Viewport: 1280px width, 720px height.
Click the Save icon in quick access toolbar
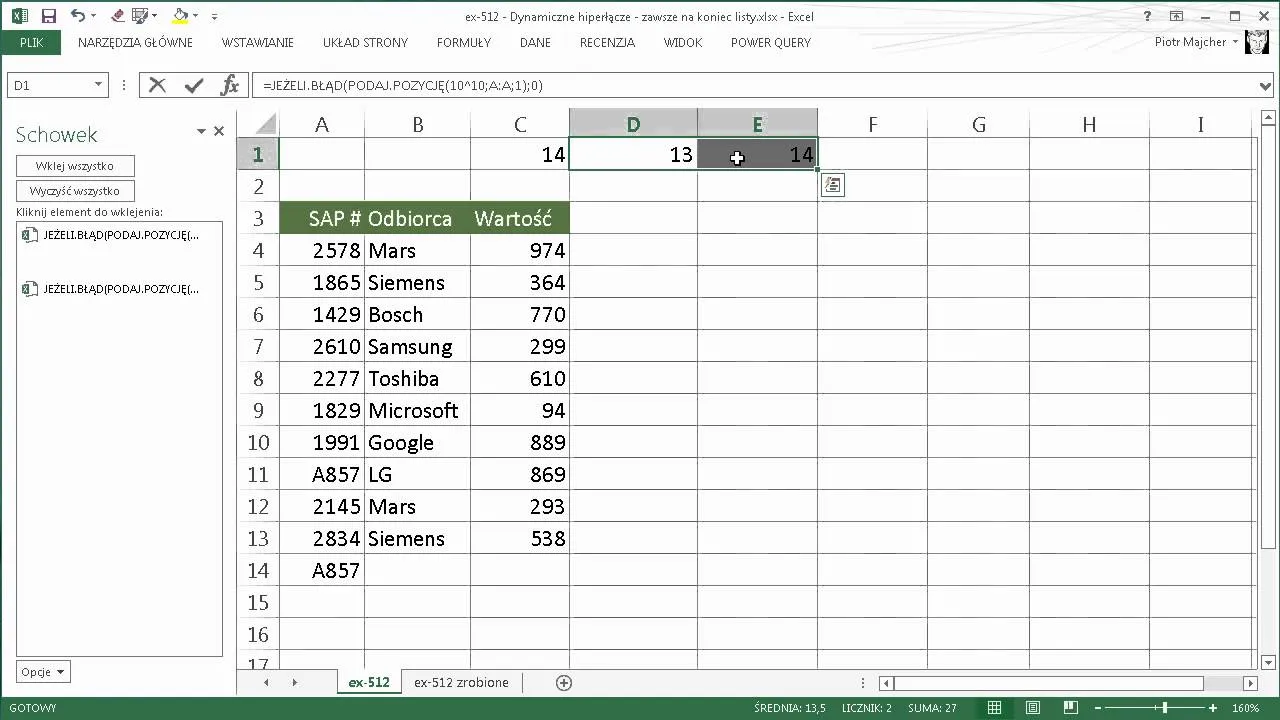48,16
